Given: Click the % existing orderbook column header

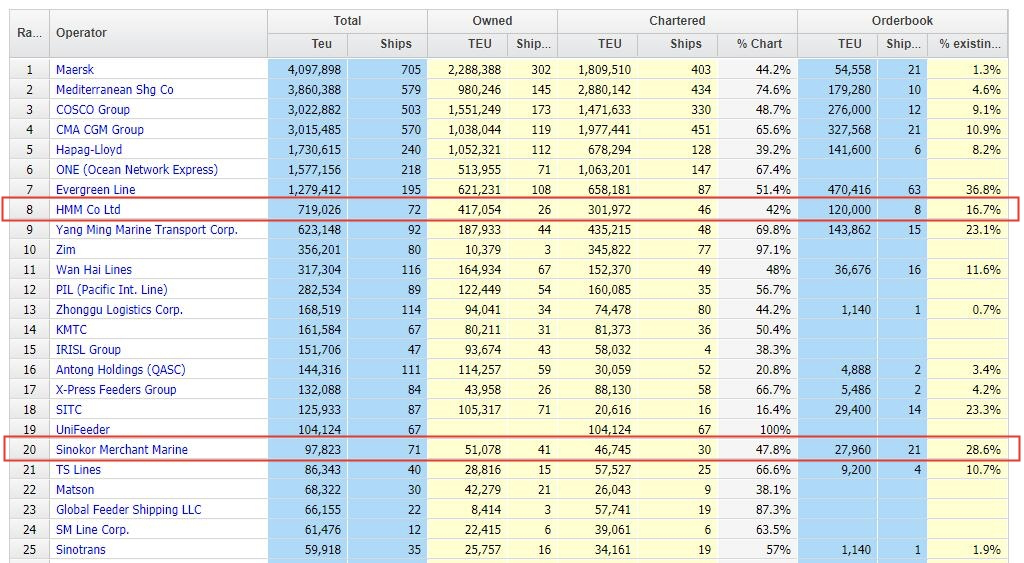Looking at the screenshot, I should (x=969, y=44).
